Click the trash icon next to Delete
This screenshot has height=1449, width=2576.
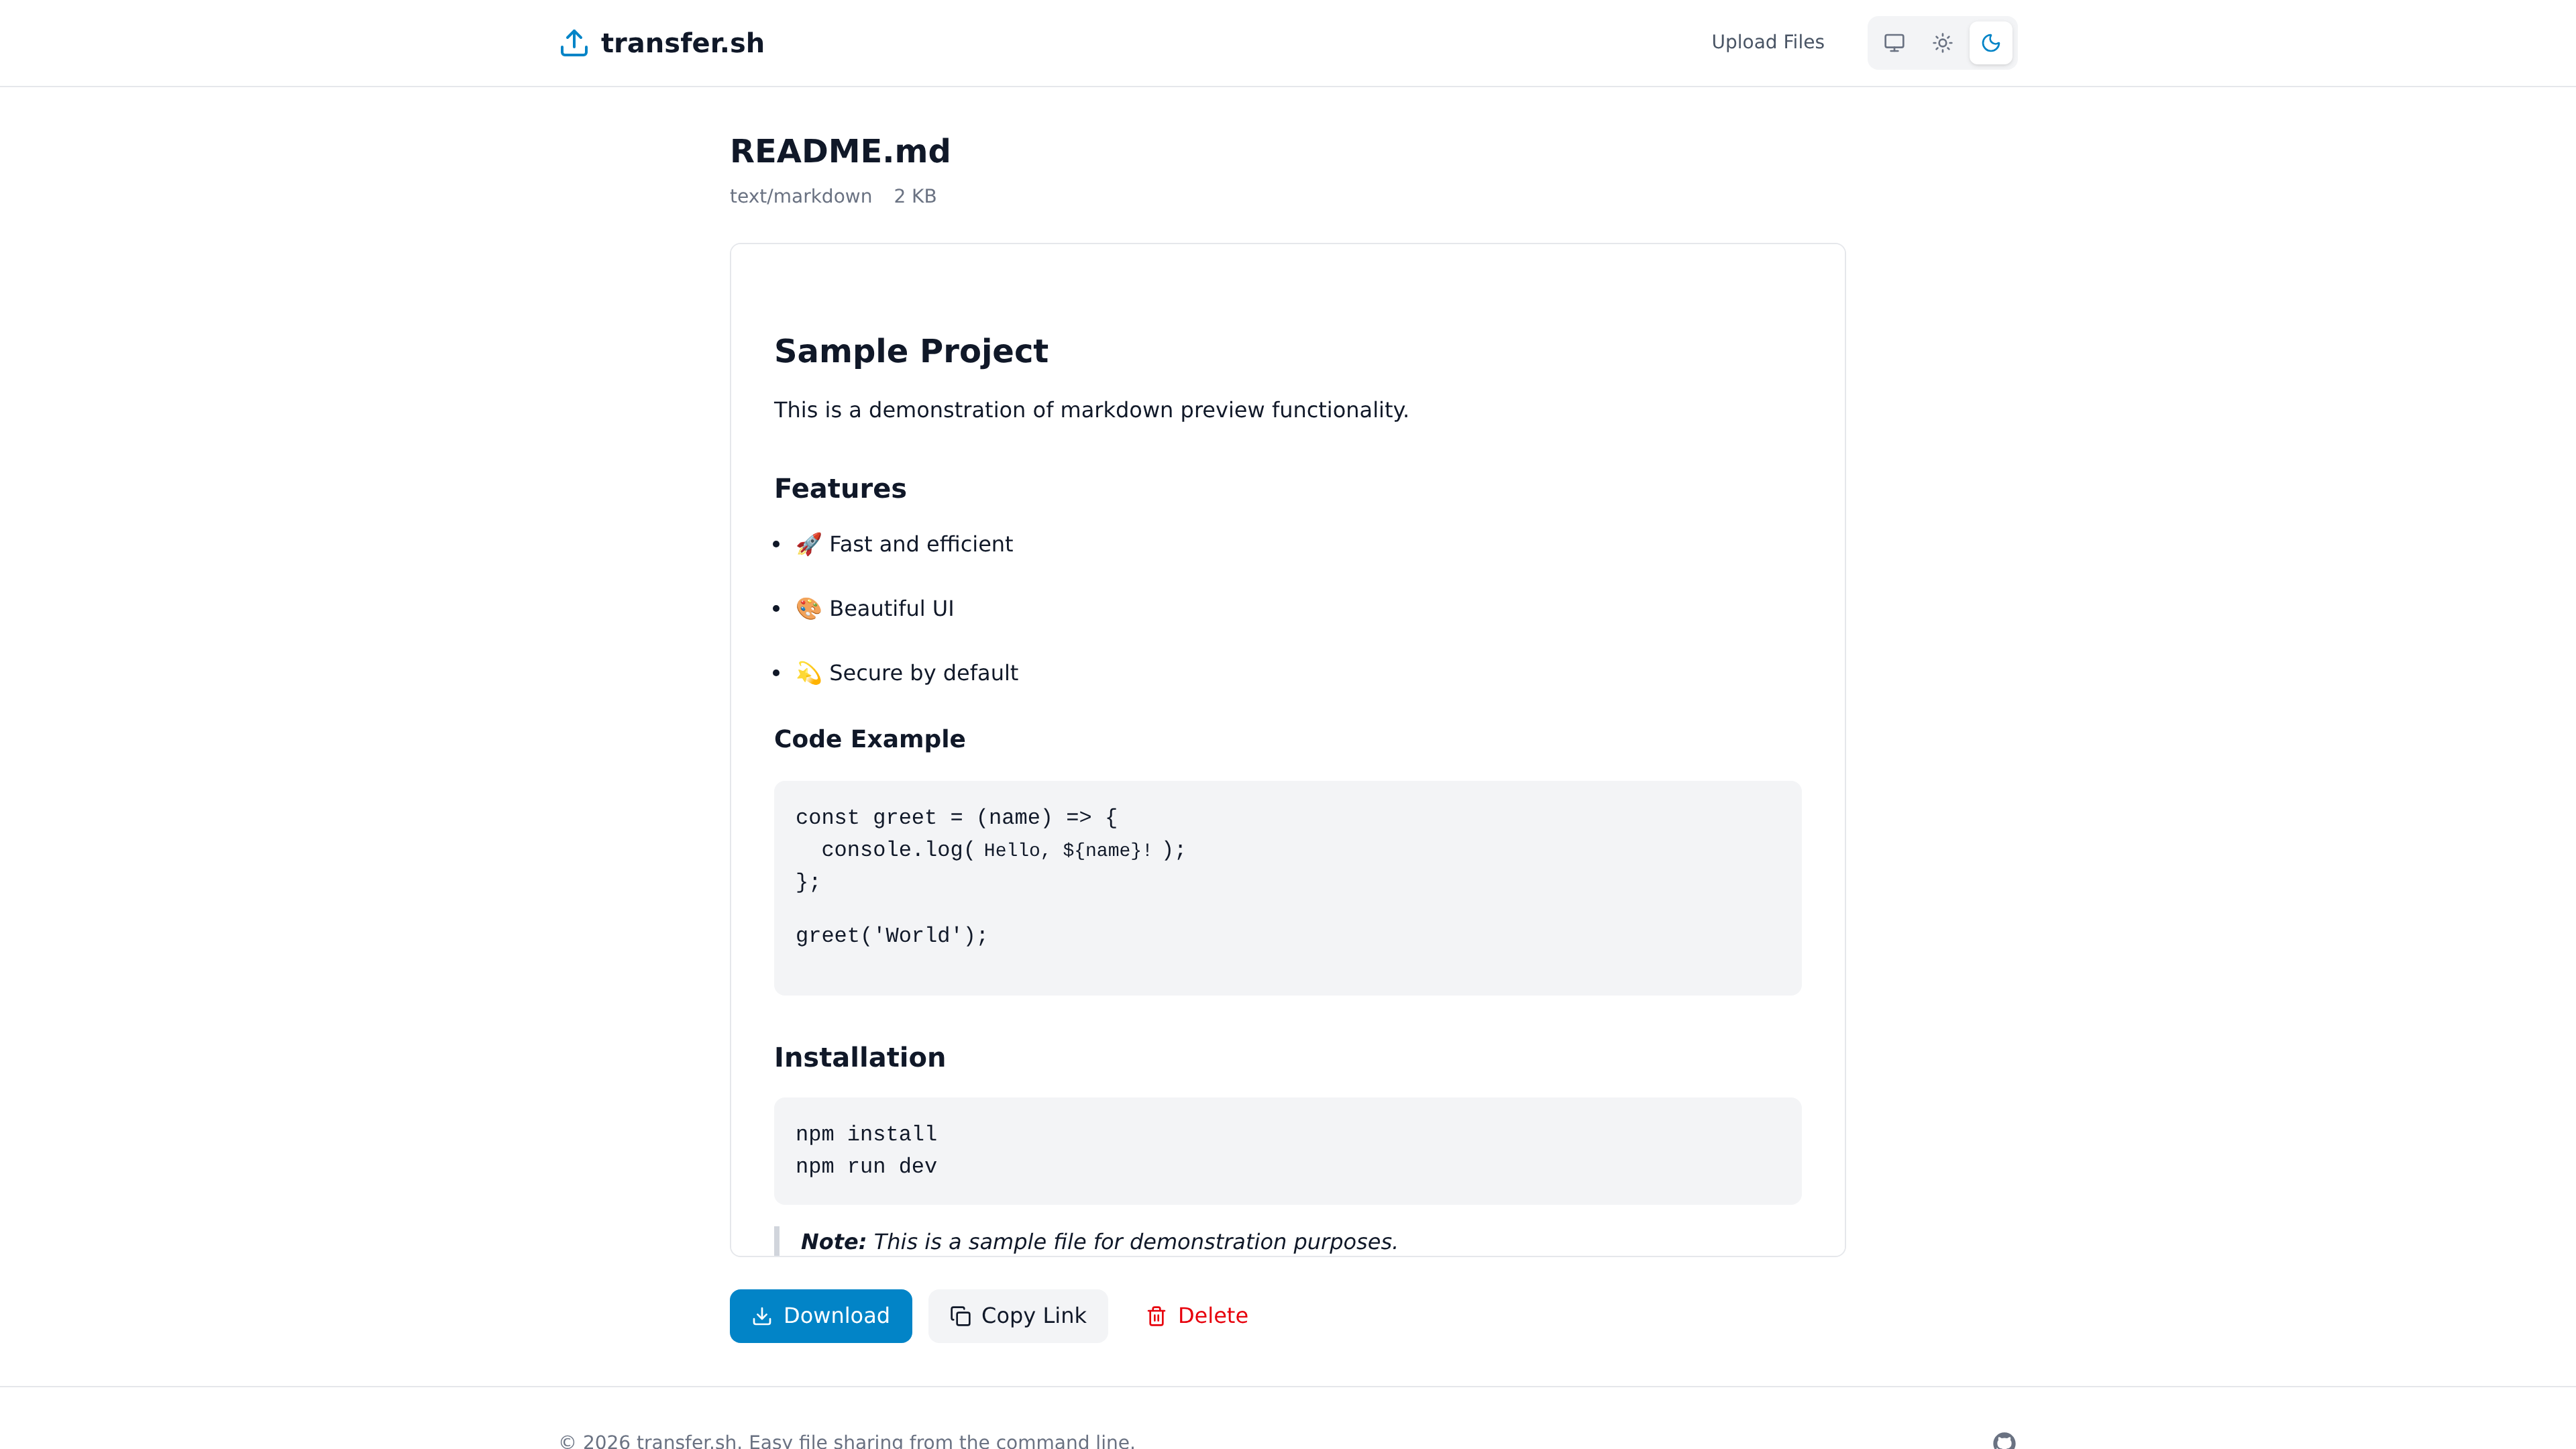(1156, 1316)
